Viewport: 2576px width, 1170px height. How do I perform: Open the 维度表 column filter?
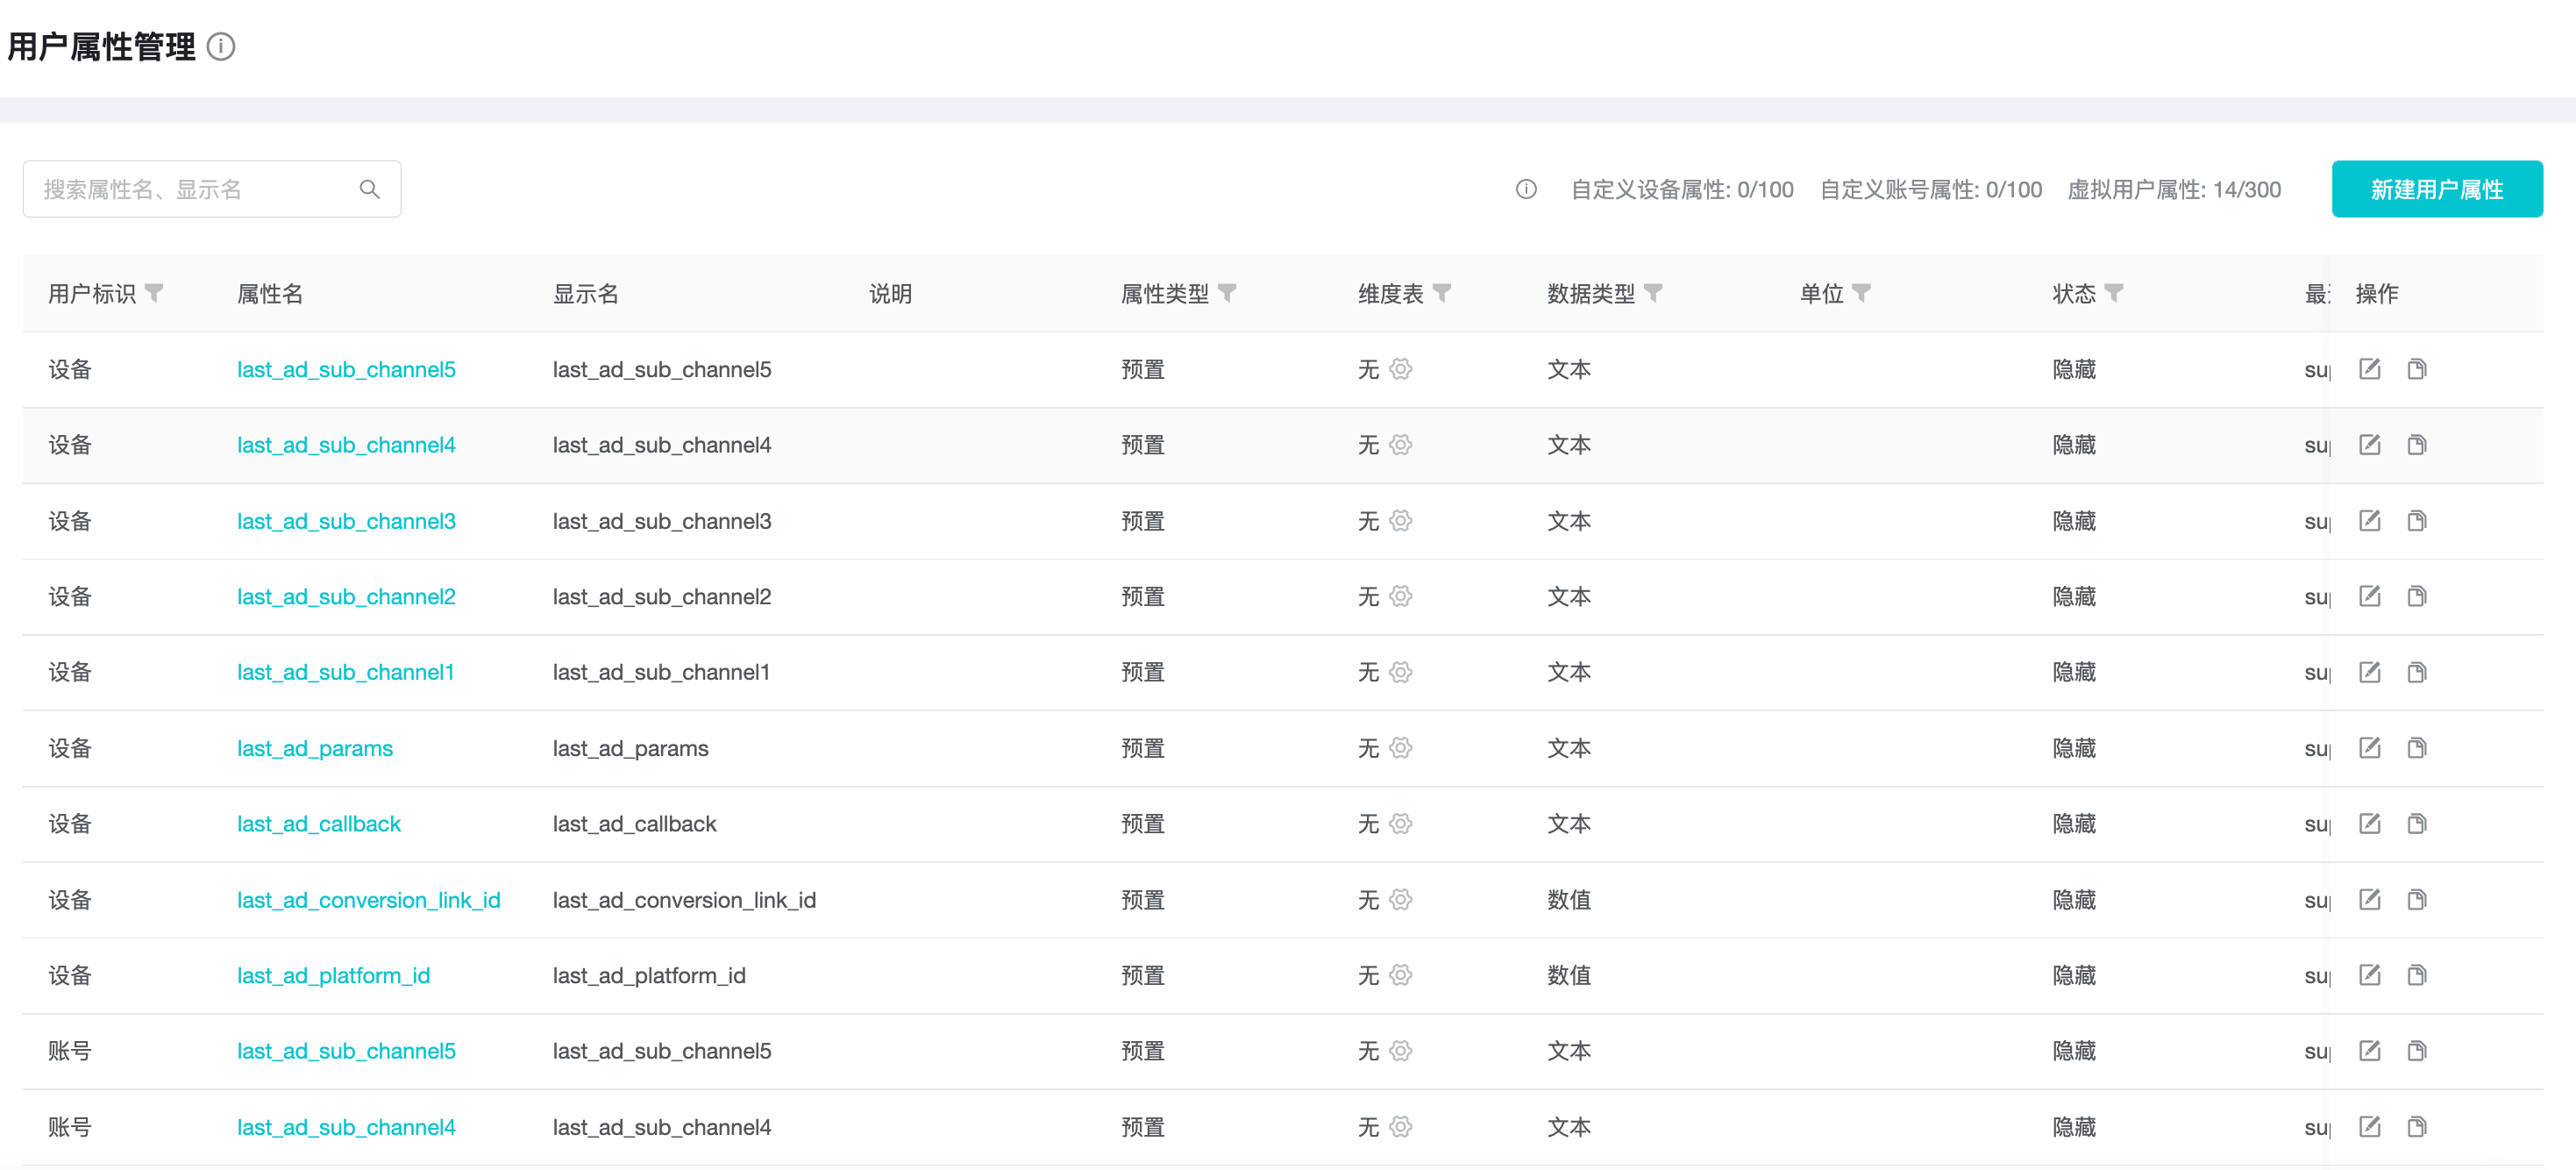1441,293
